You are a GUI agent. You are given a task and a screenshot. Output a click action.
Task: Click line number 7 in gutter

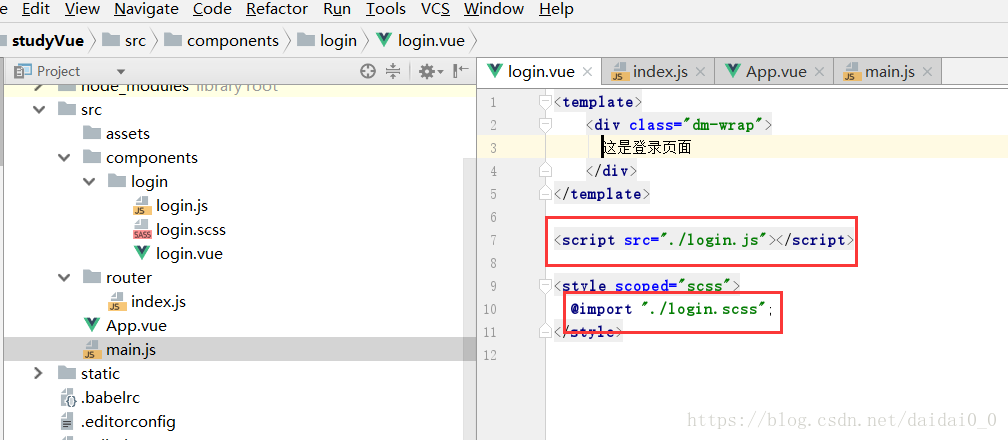[x=493, y=240]
